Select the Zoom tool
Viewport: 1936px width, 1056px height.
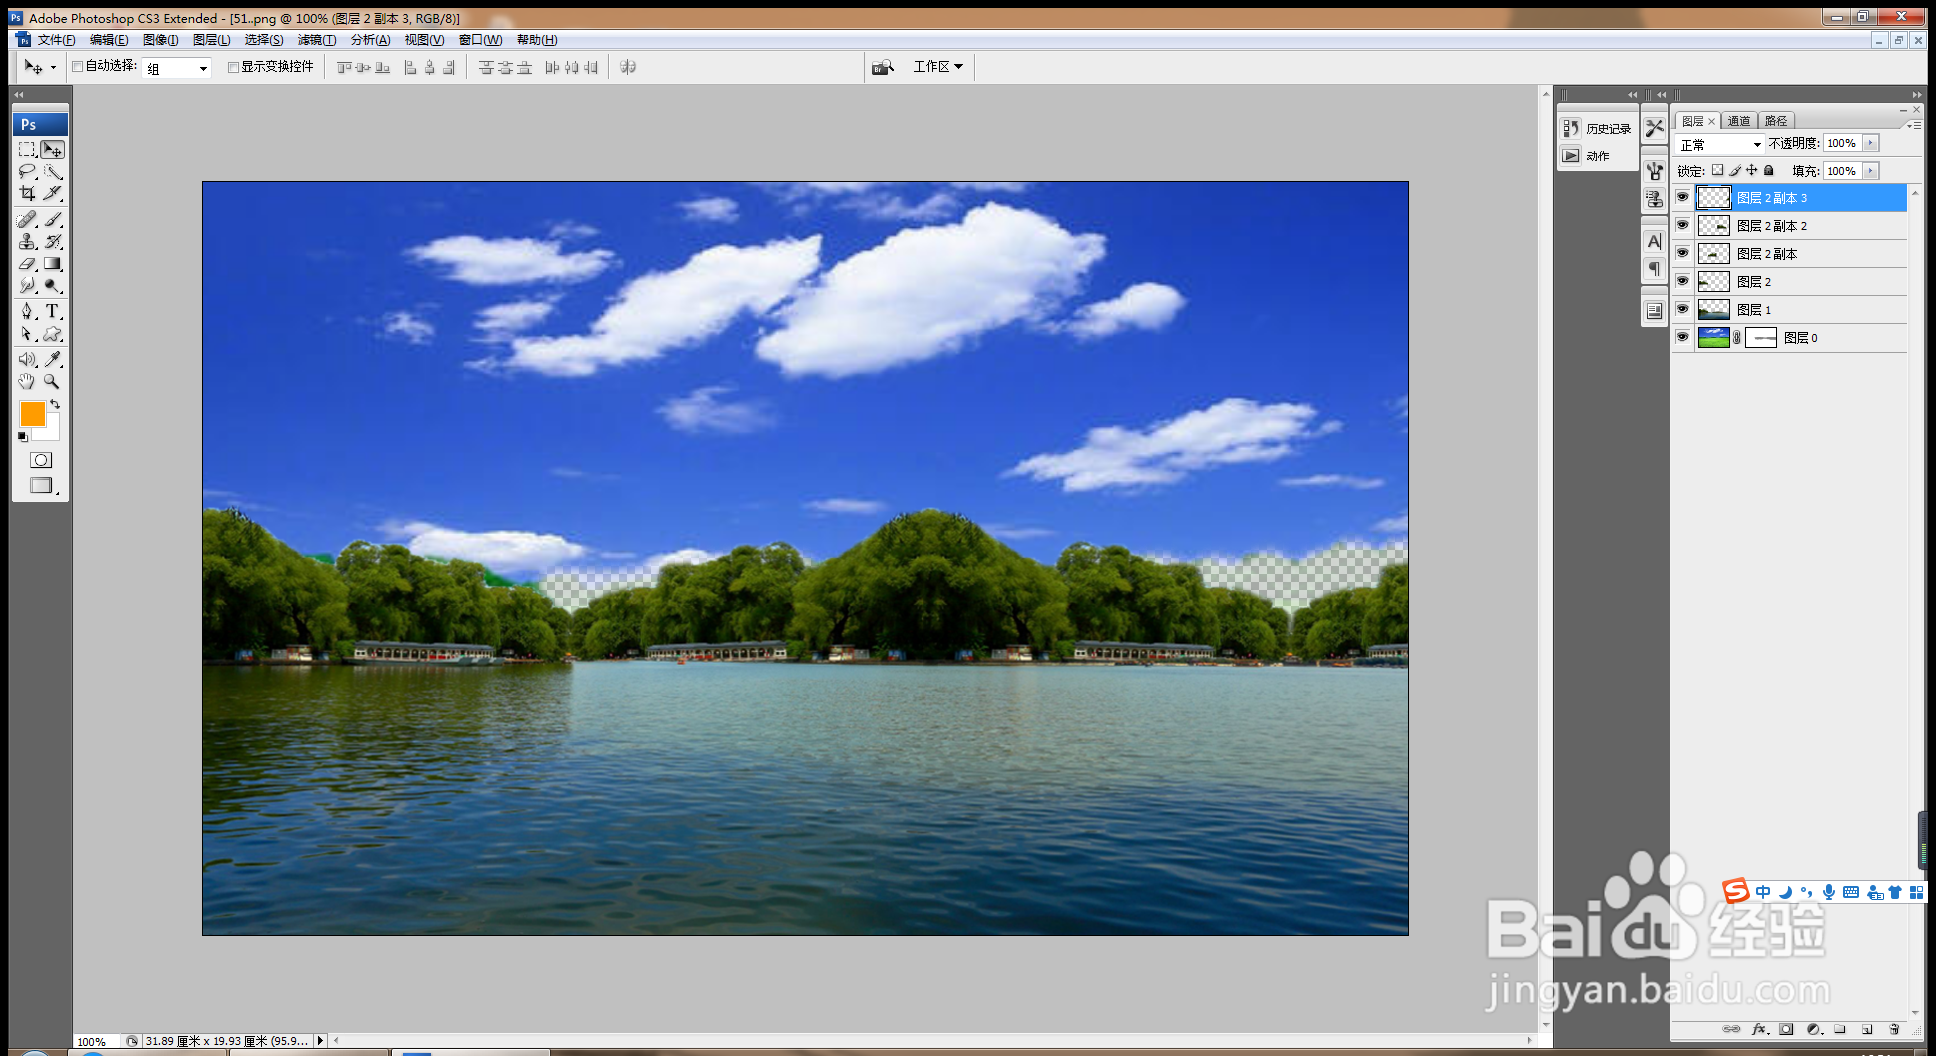(53, 381)
